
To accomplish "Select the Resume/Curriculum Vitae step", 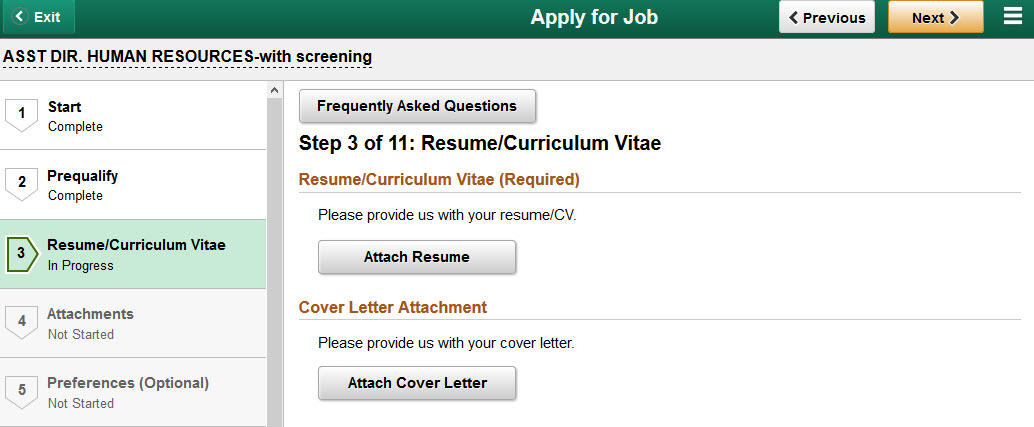I will (x=133, y=254).
